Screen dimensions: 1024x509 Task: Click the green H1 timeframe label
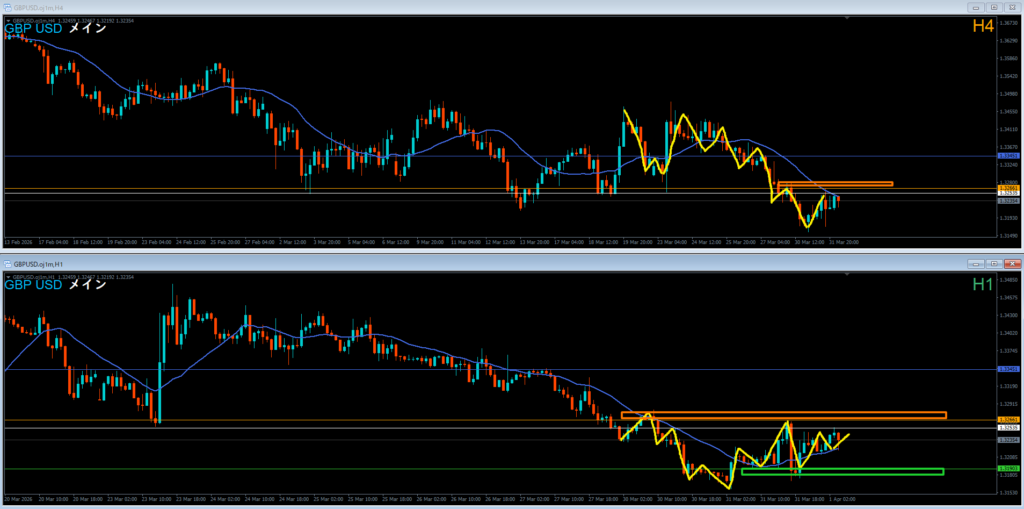pos(982,284)
